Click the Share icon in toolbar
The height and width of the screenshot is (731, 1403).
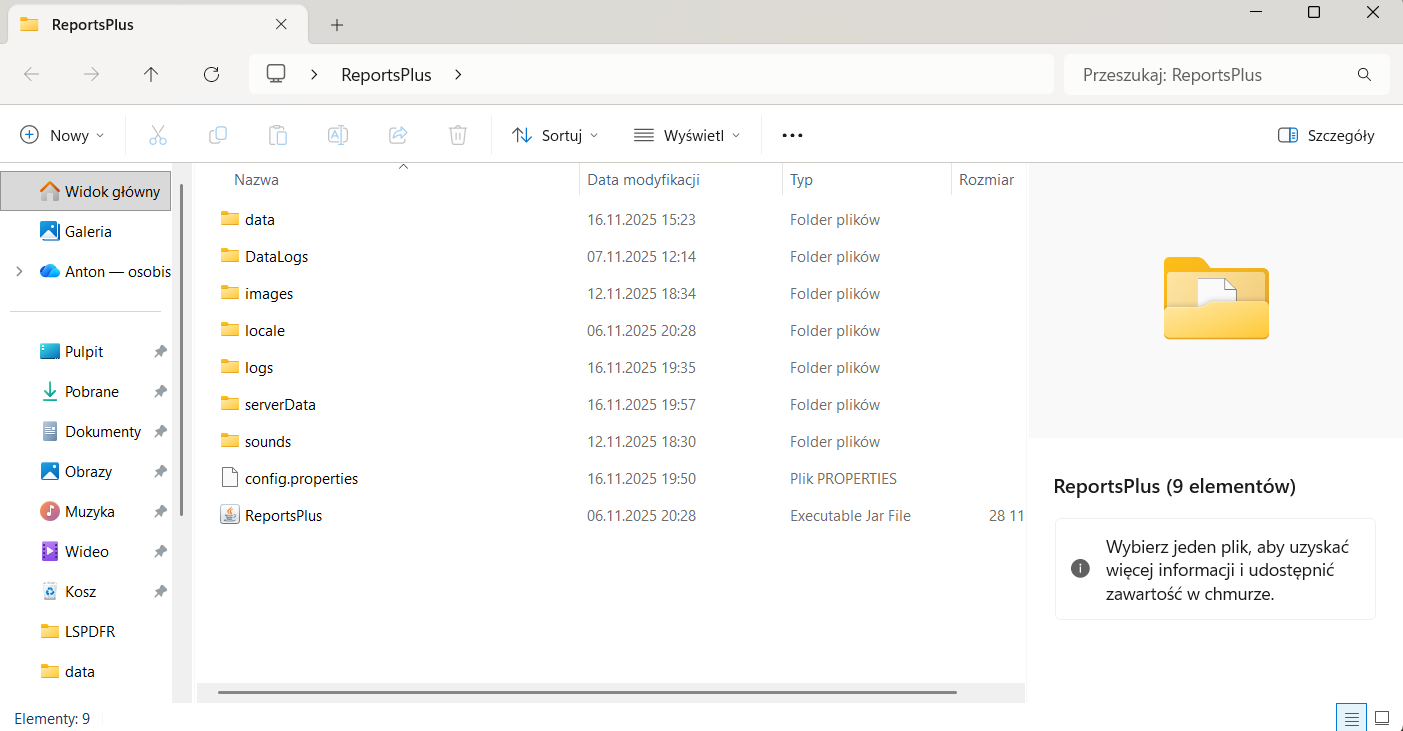click(x=398, y=135)
